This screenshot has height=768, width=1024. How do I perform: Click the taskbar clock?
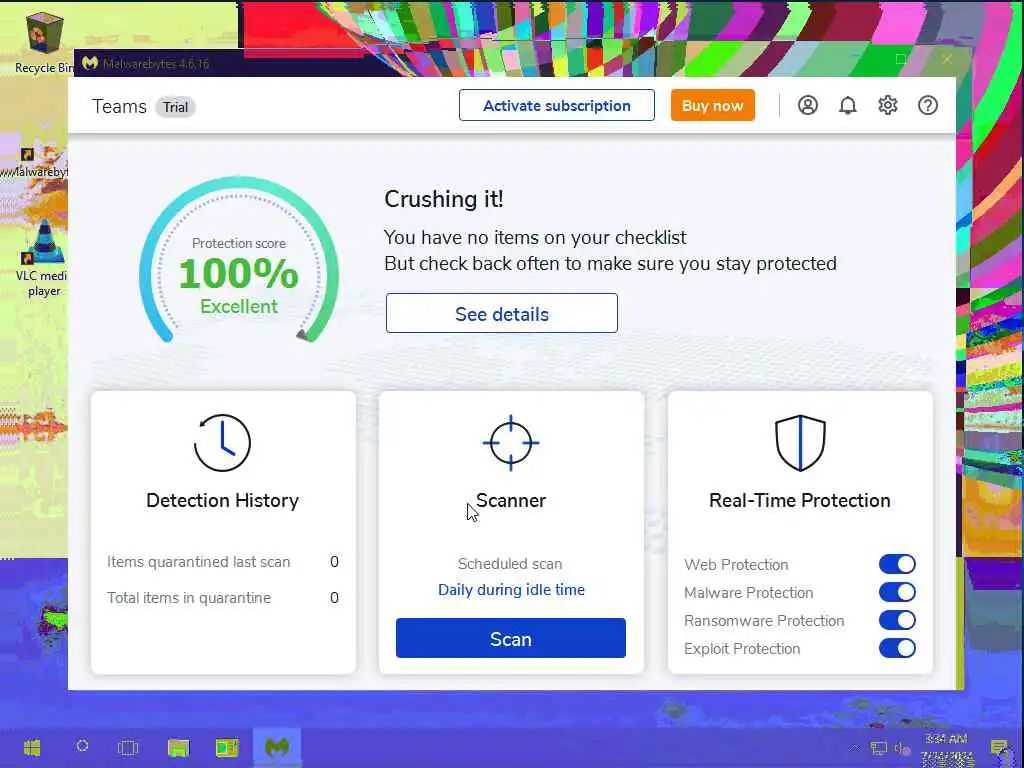948,748
